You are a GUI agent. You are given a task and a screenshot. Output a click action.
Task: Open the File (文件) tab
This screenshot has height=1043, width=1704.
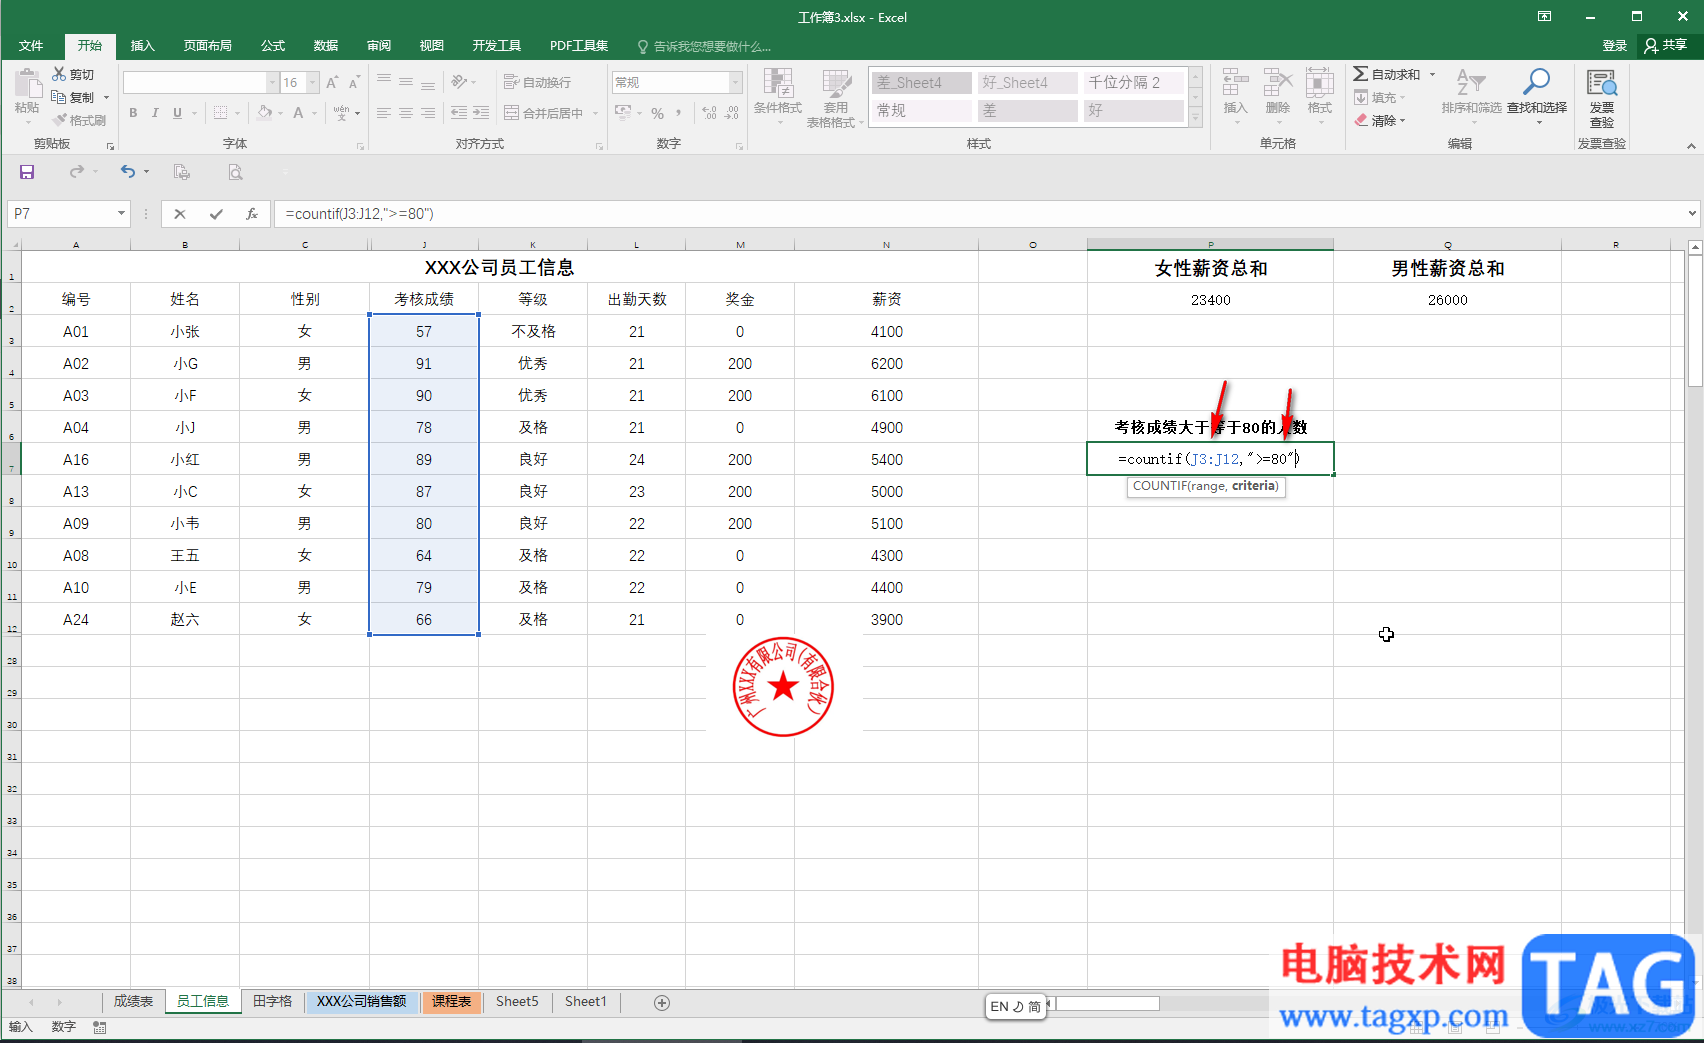pyautogui.click(x=31, y=46)
